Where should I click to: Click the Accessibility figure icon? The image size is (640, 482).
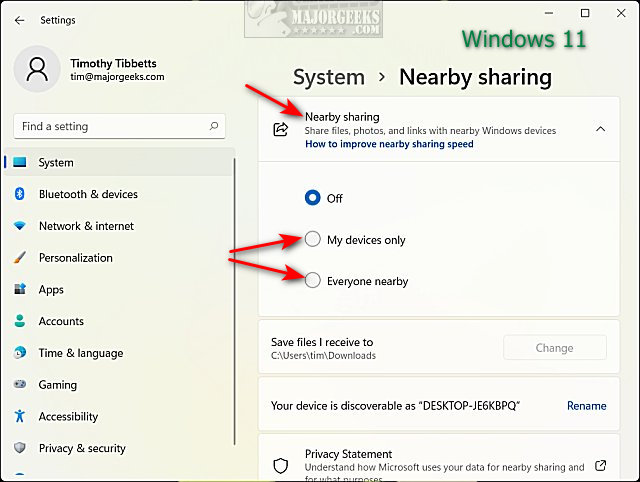[x=20, y=416]
